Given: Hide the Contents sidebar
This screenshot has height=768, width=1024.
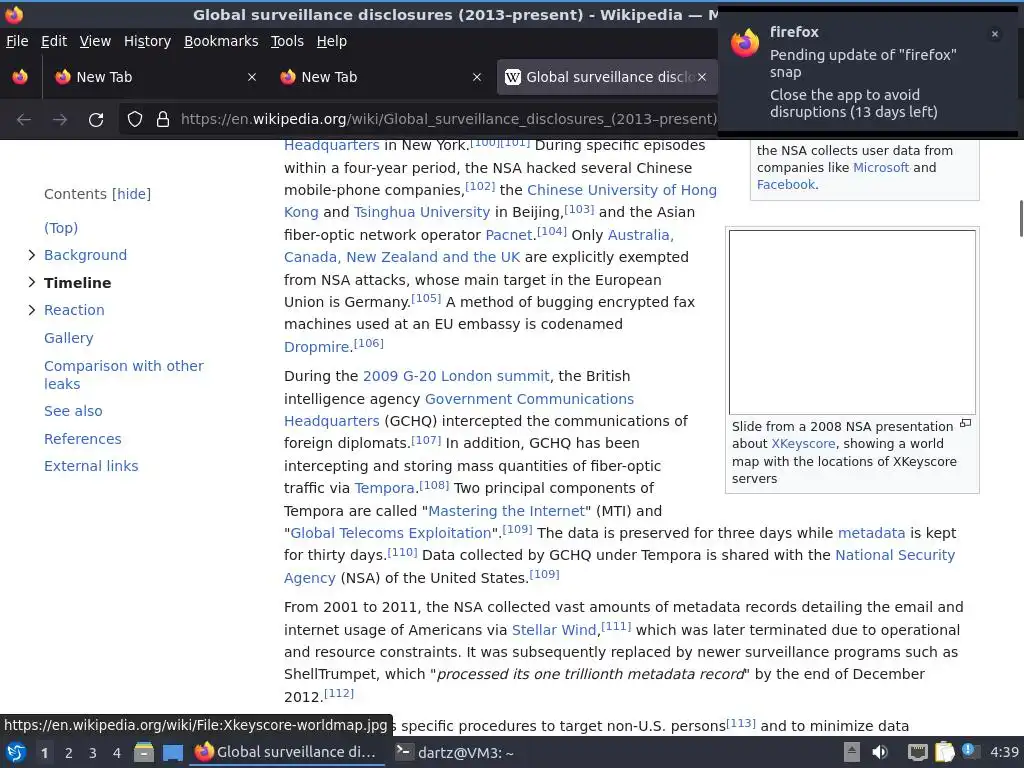Looking at the screenshot, I should (x=131, y=194).
